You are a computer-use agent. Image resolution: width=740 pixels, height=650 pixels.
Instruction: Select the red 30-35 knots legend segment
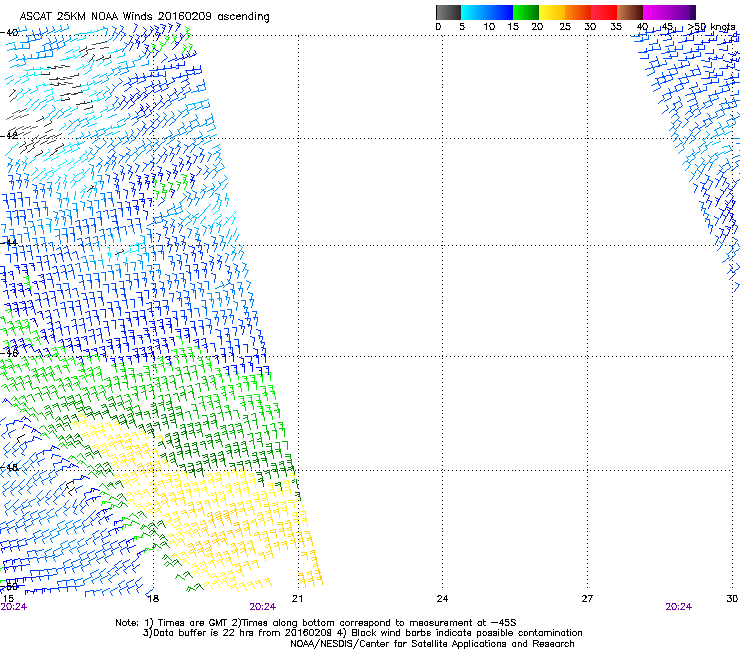point(604,12)
